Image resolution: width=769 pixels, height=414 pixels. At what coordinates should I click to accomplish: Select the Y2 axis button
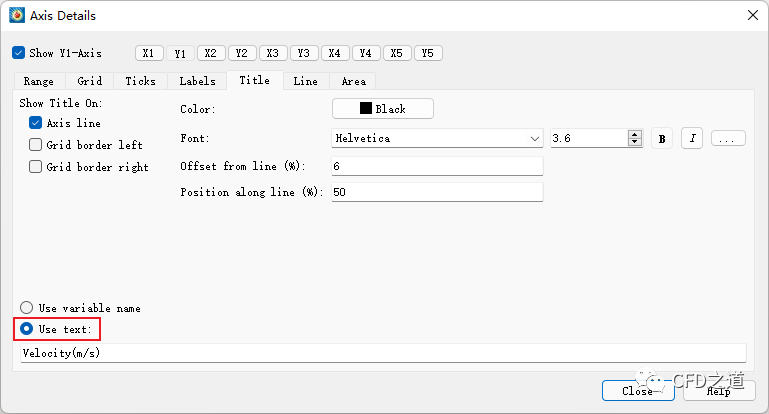click(242, 53)
